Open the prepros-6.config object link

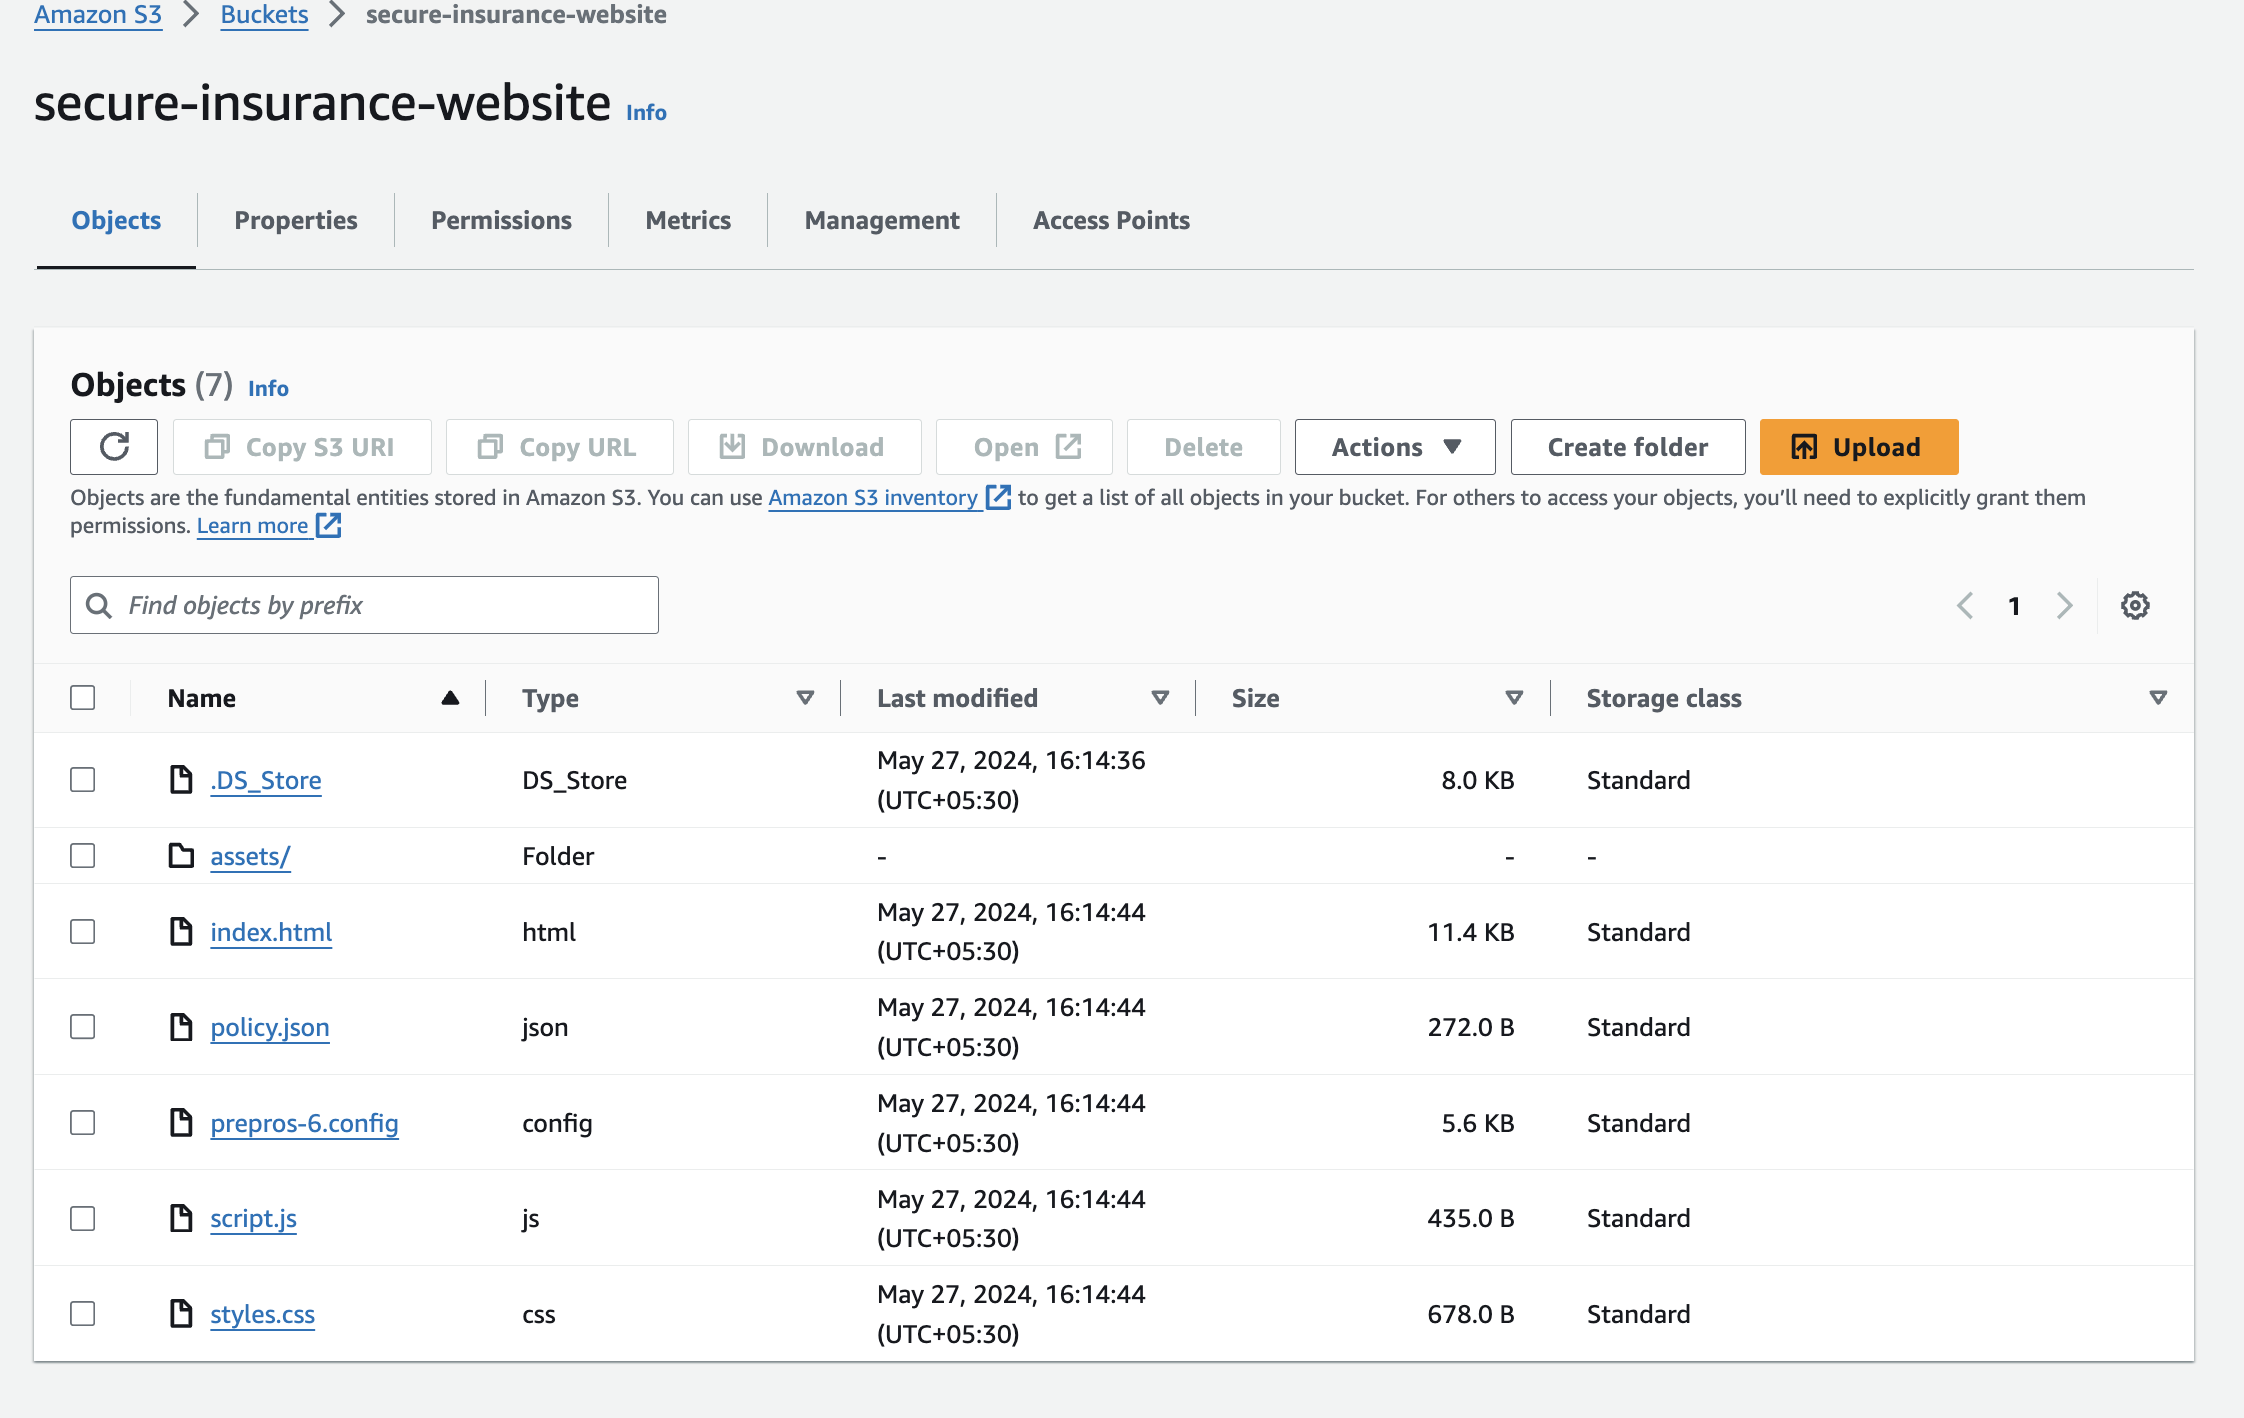pos(304,1123)
